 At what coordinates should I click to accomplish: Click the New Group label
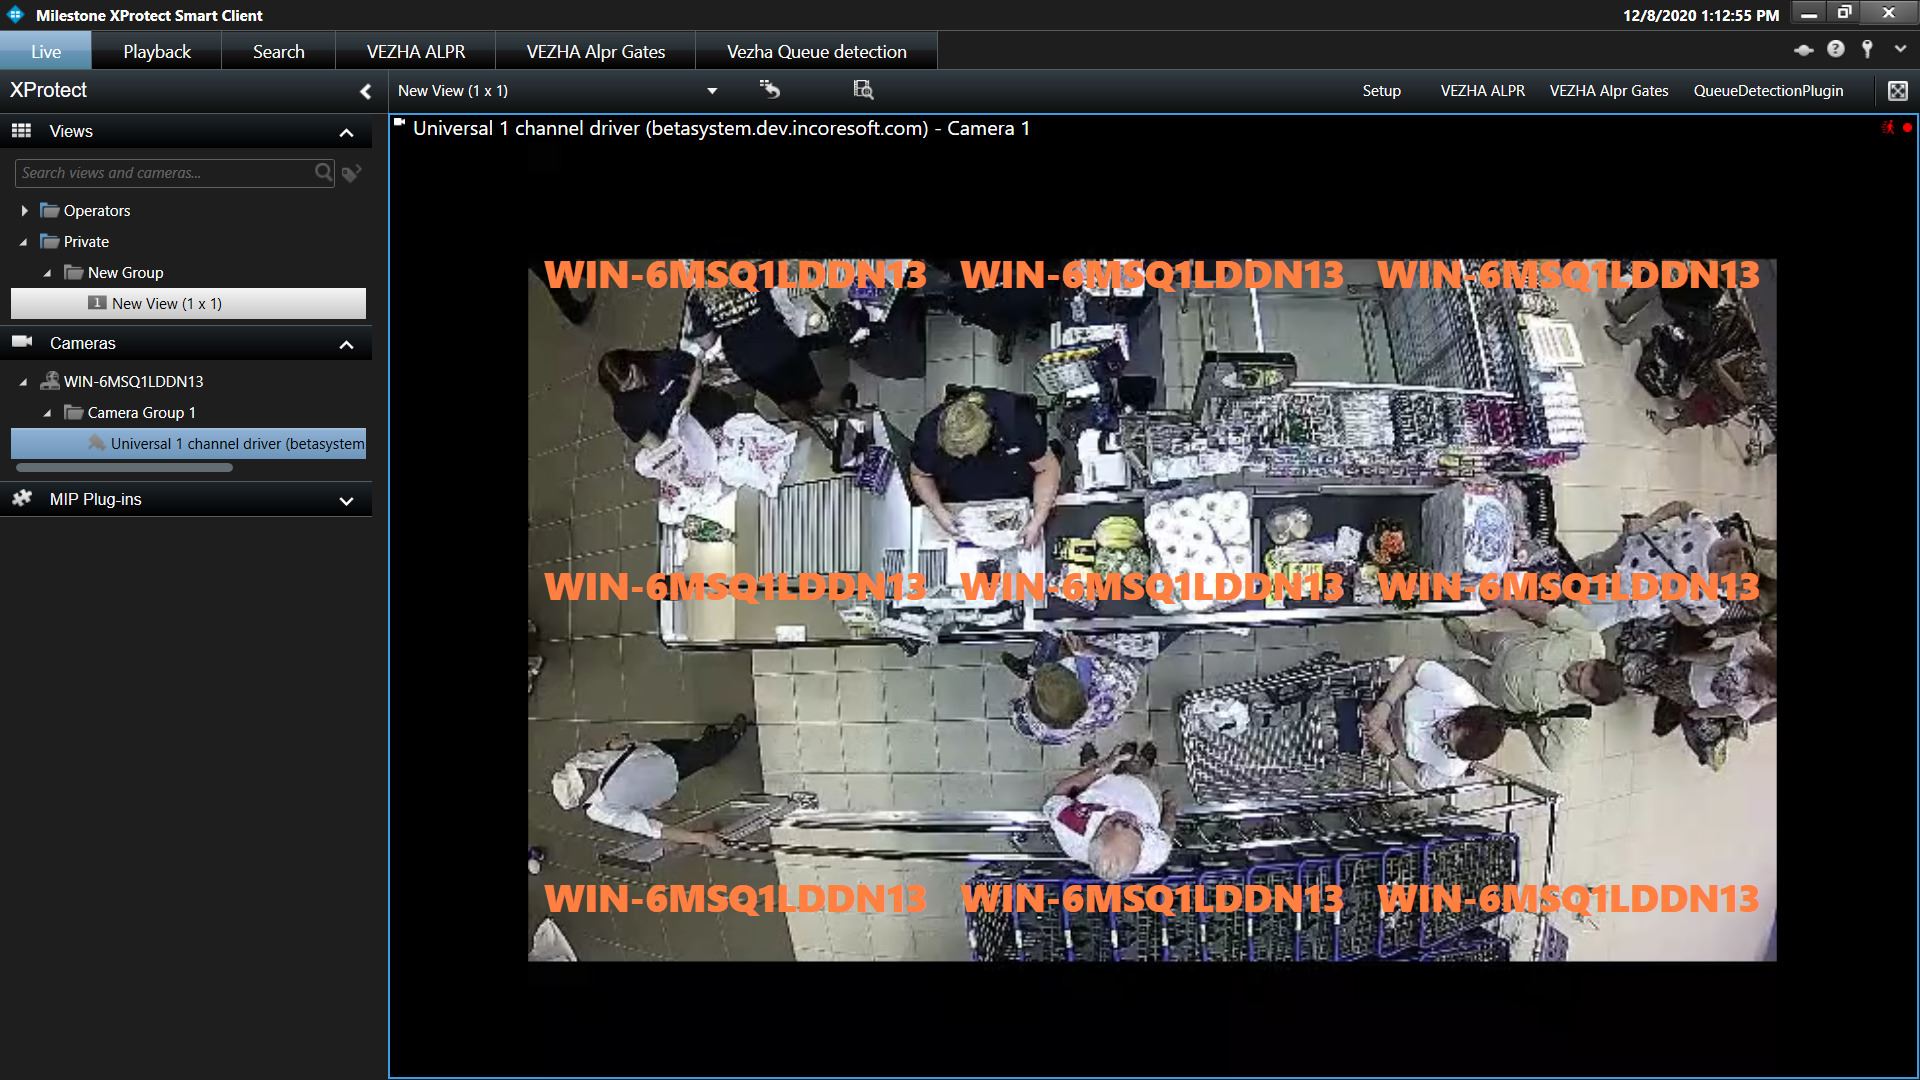click(x=125, y=272)
